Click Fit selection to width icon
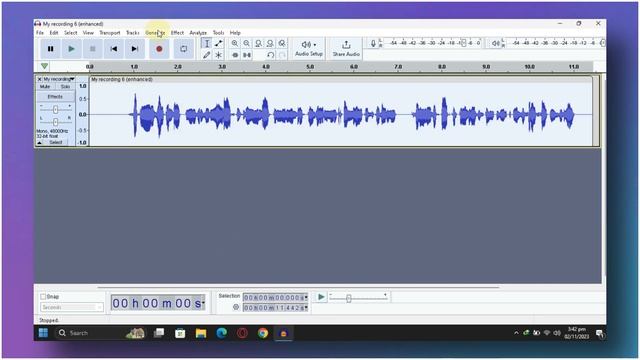 258,43
